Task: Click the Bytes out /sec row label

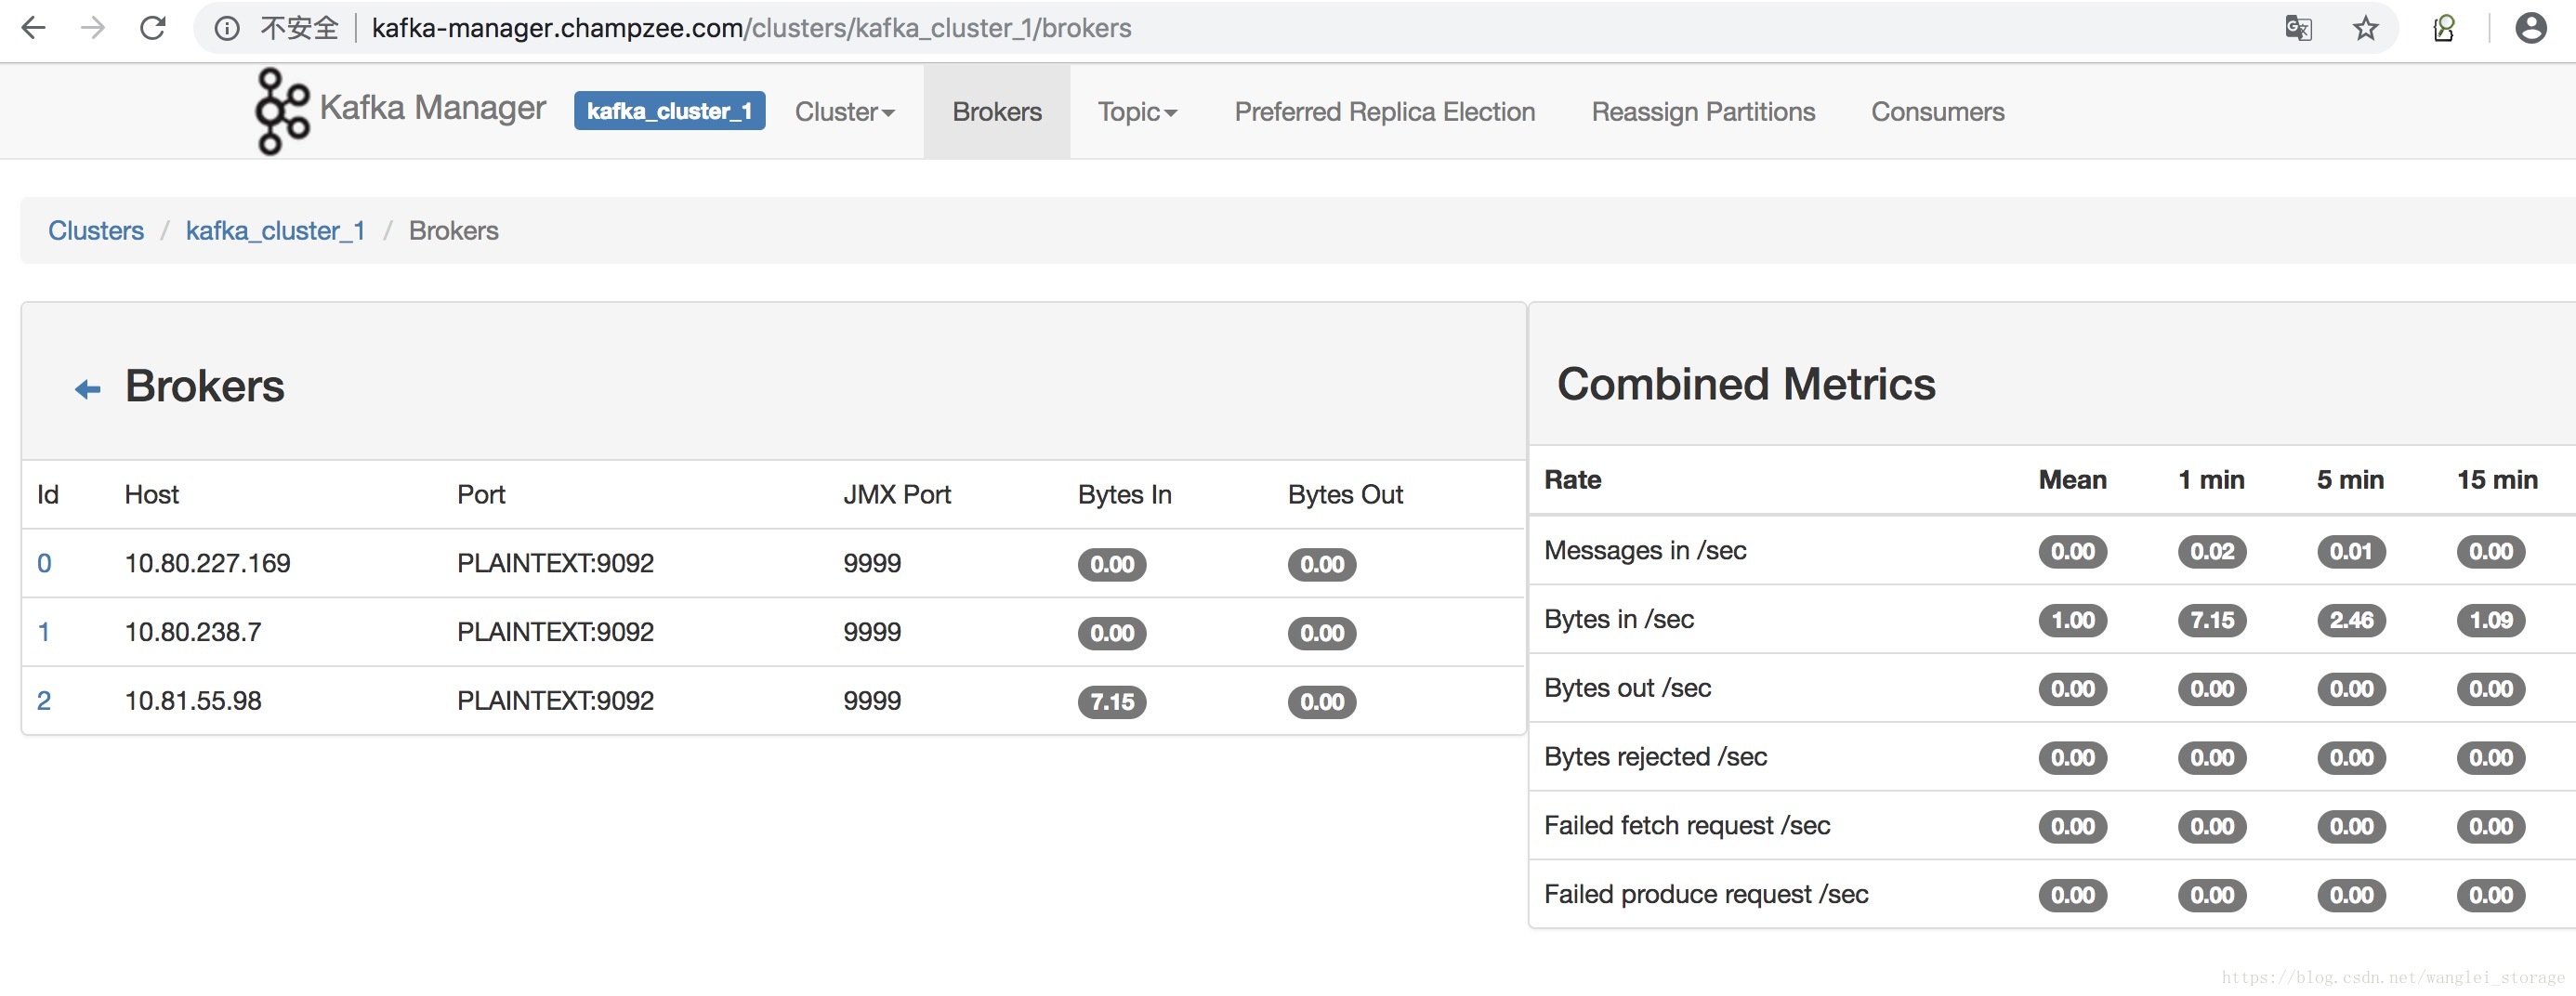Action: tap(1627, 688)
